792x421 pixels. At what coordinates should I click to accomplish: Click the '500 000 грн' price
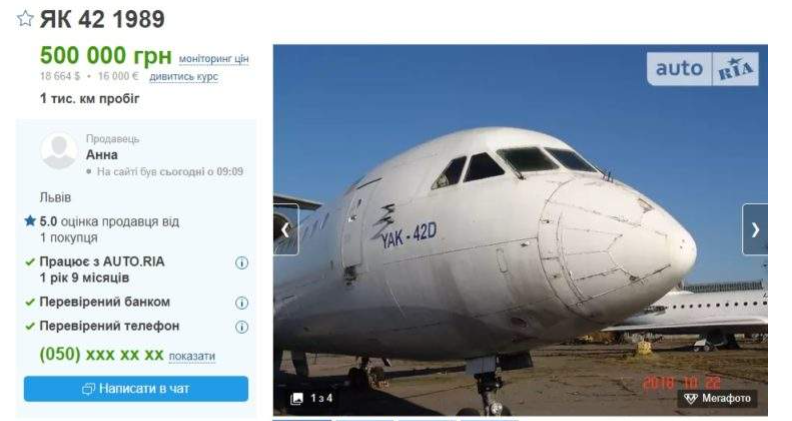pyautogui.click(x=106, y=56)
